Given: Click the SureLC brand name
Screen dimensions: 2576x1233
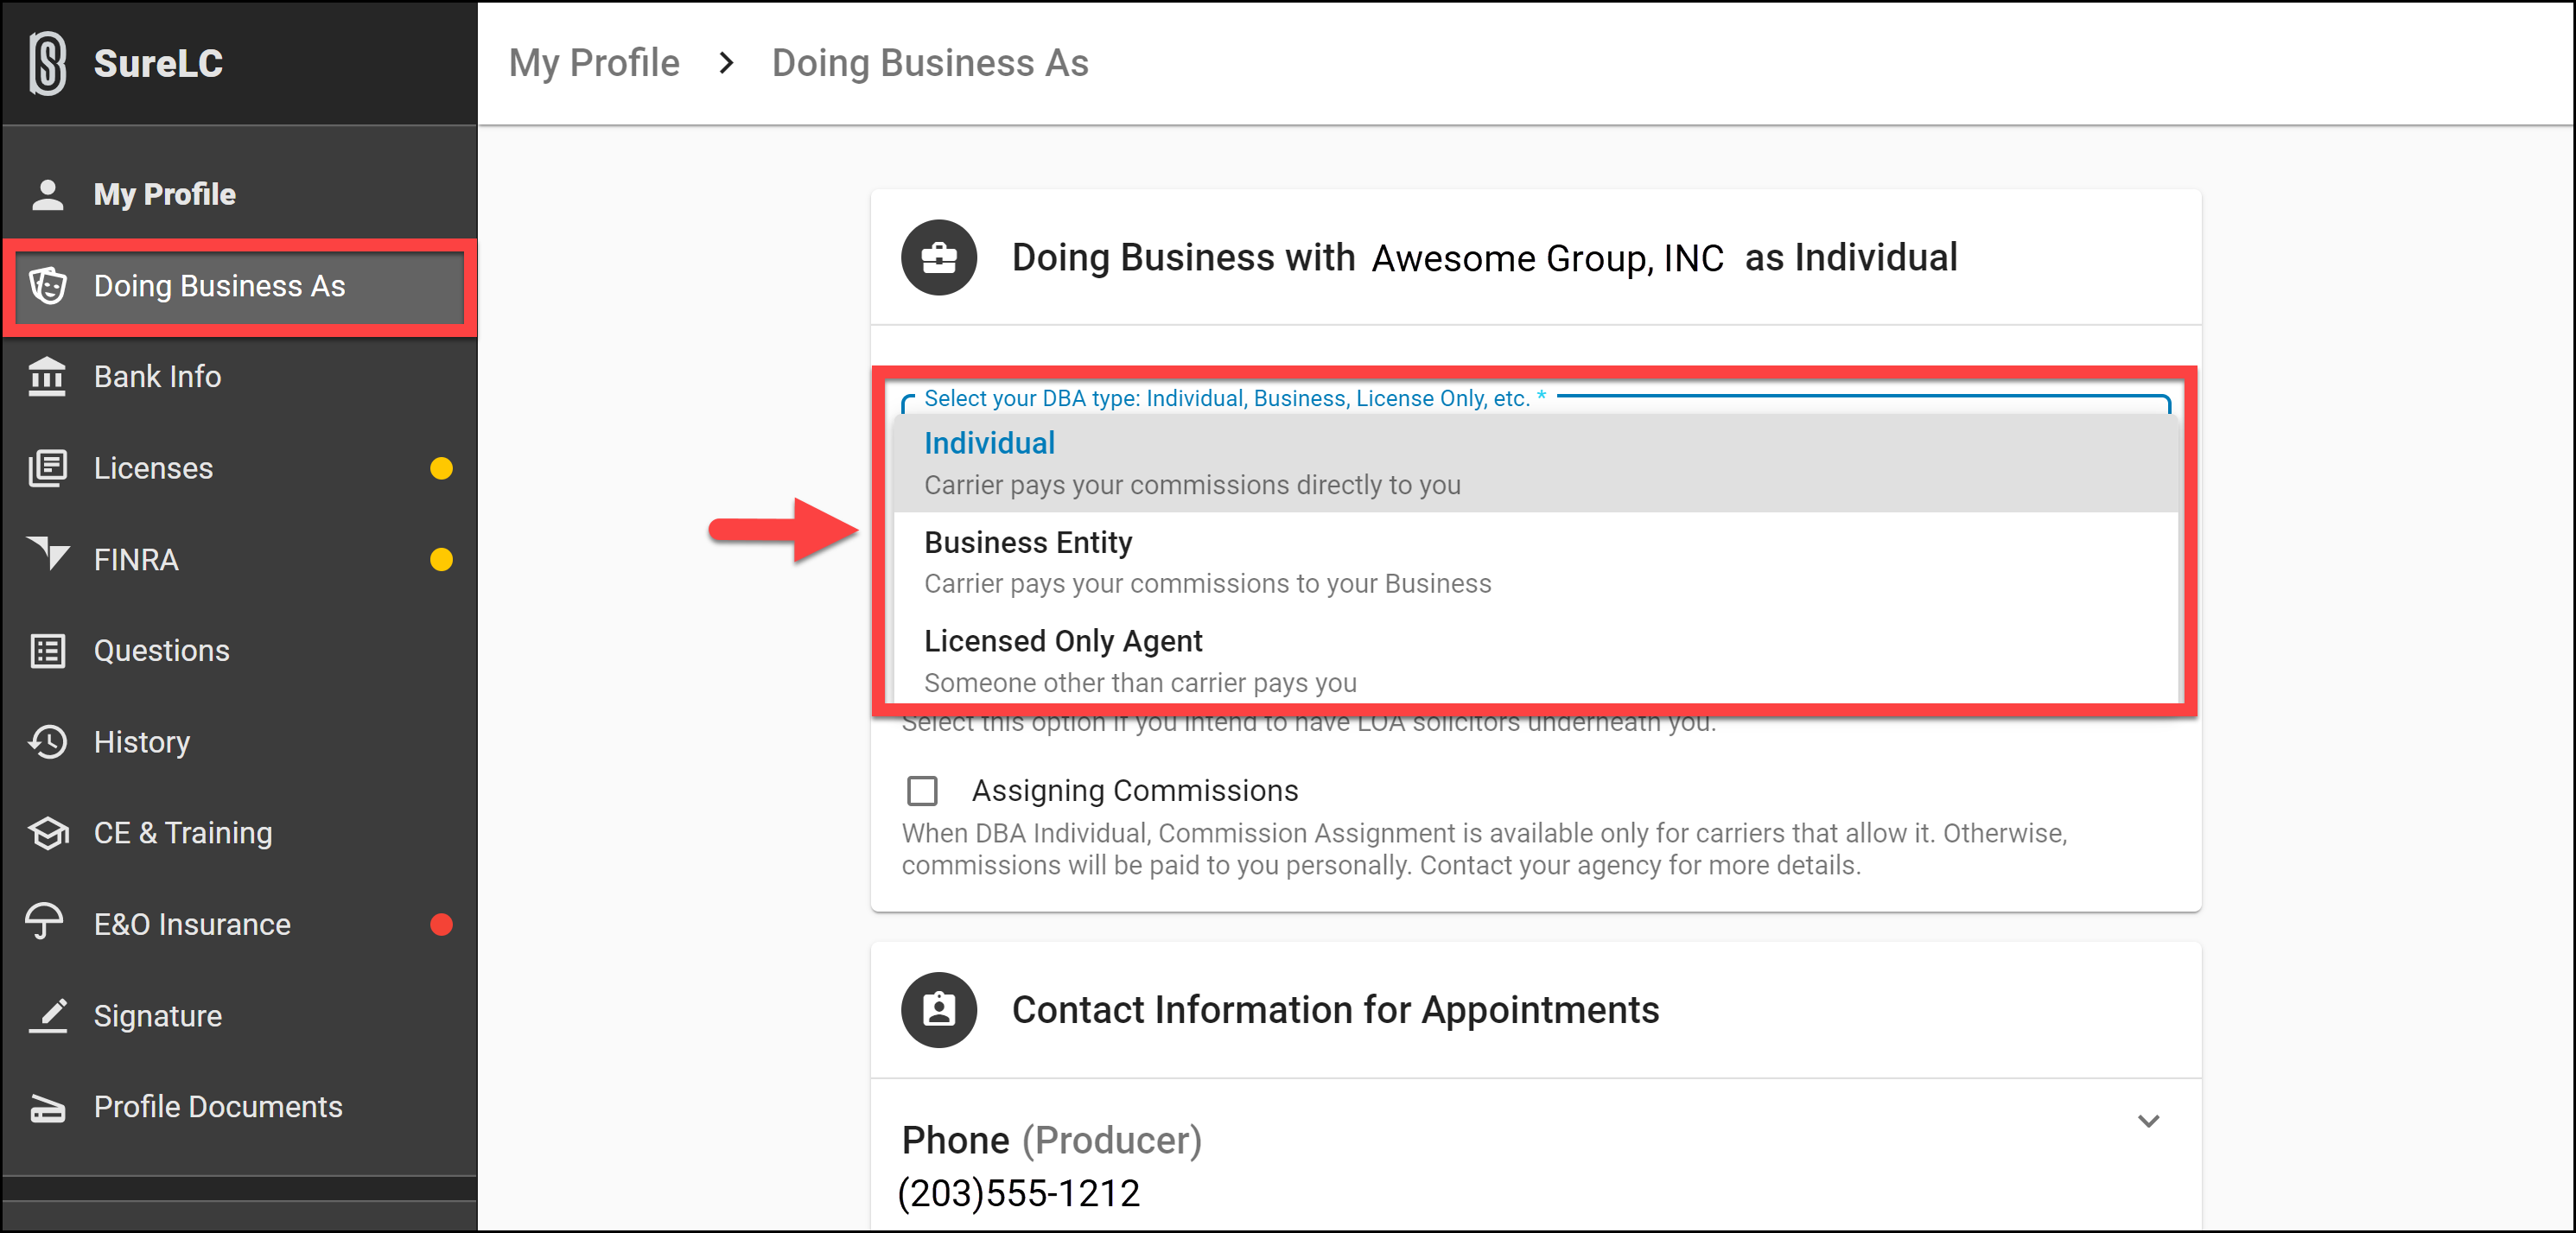Looking at the screenshot, I should point(158,63).
